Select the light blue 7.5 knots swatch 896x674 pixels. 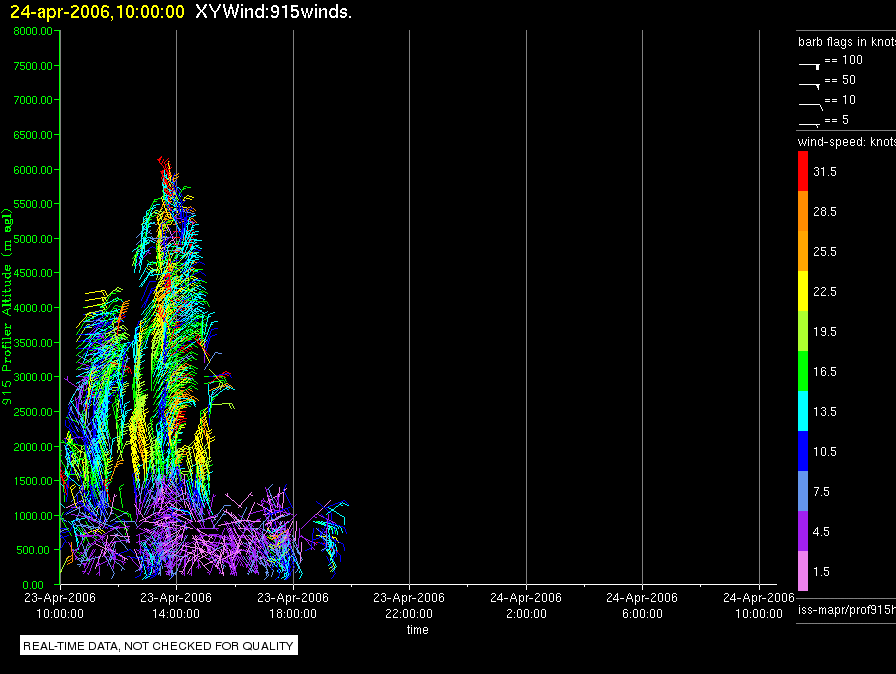pos(803,491)
